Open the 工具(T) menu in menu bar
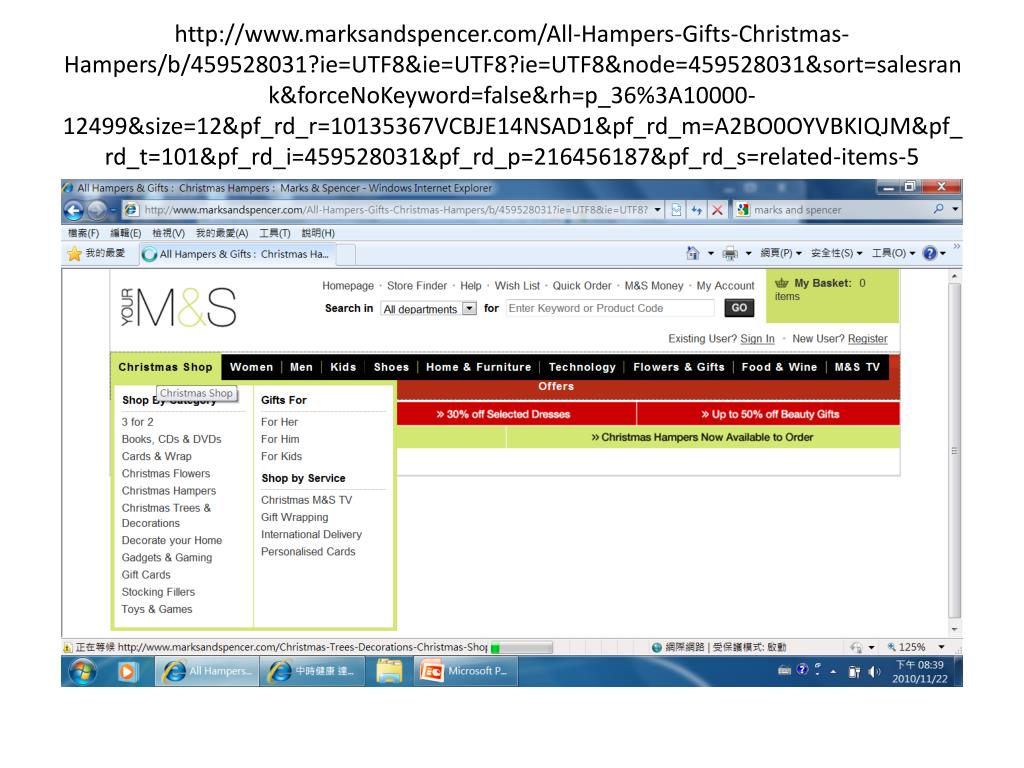 [275, 233]
